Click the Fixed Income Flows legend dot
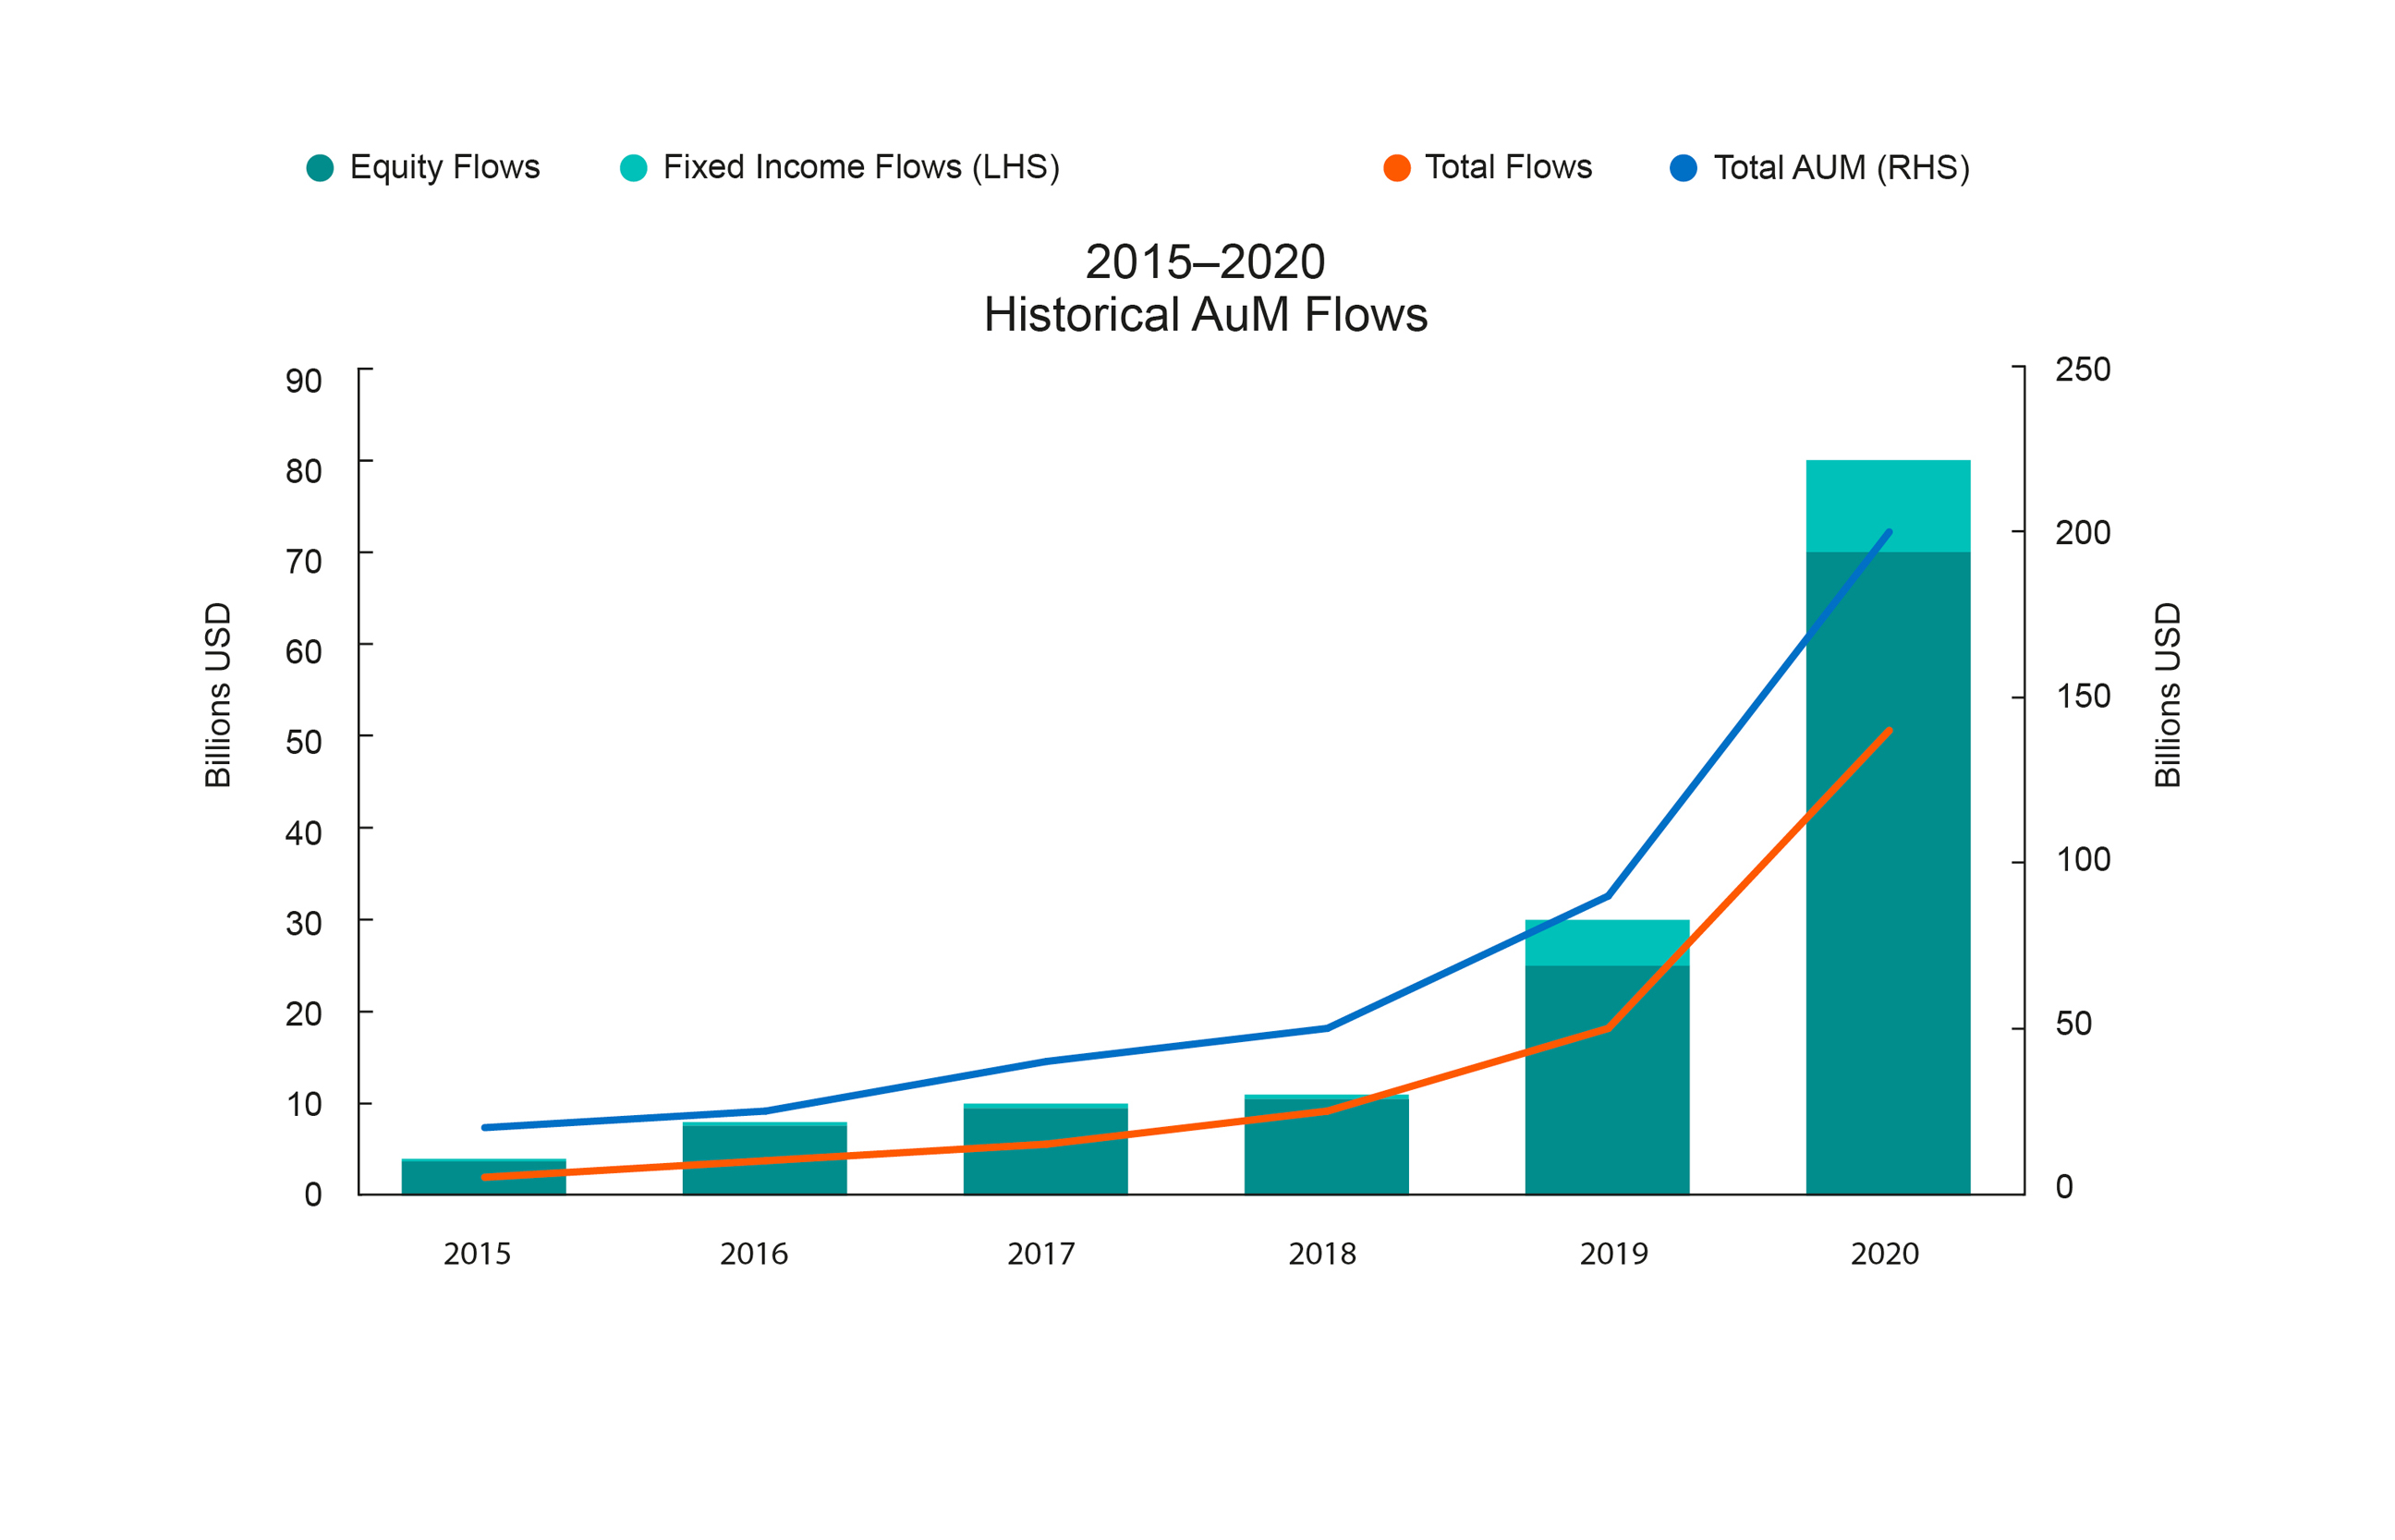This screenshot has width=2395, height=1540. pyautogui.click(x=634, y=168)
